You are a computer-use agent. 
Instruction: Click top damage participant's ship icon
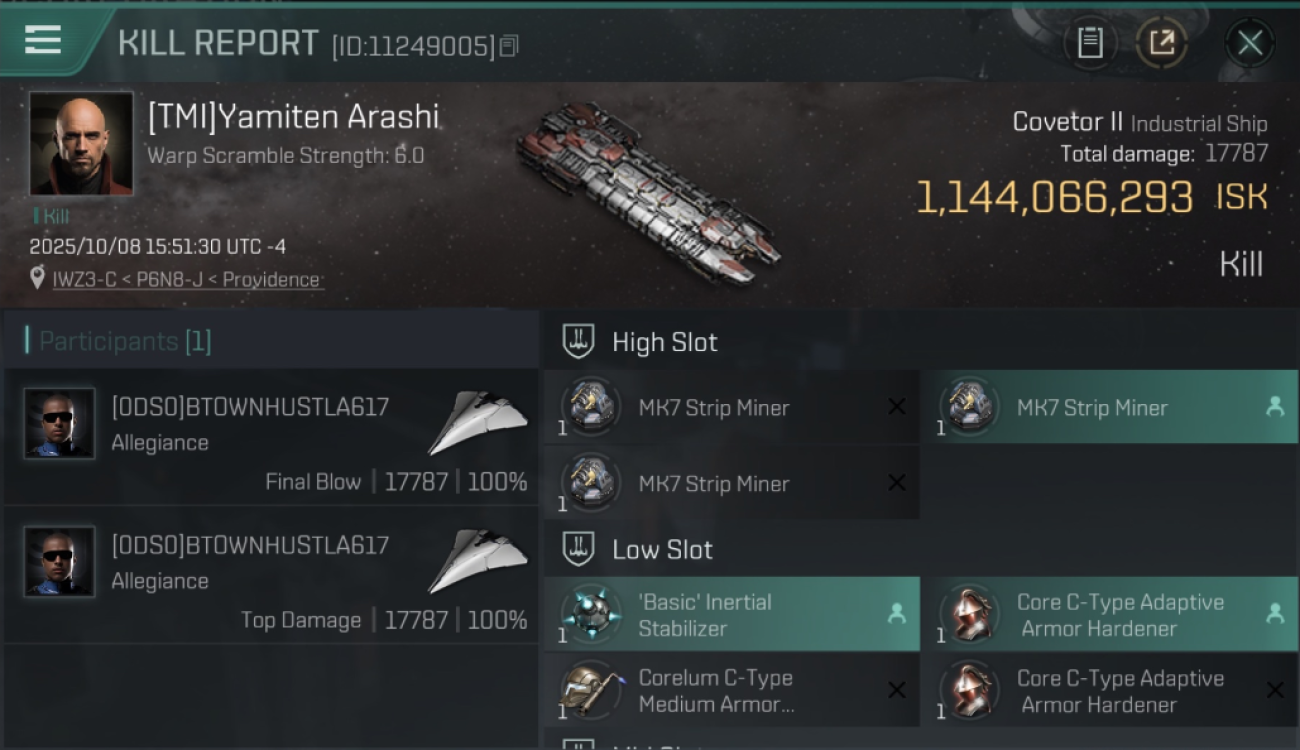[478, 561]
